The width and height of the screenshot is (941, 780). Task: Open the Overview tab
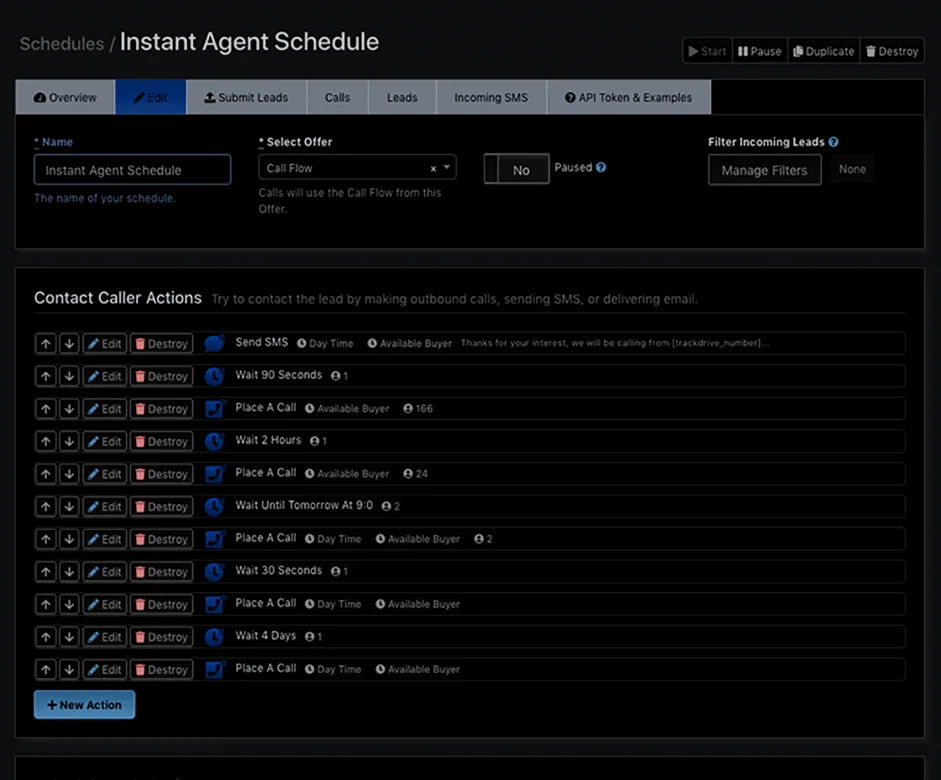(x=65, y=97)
